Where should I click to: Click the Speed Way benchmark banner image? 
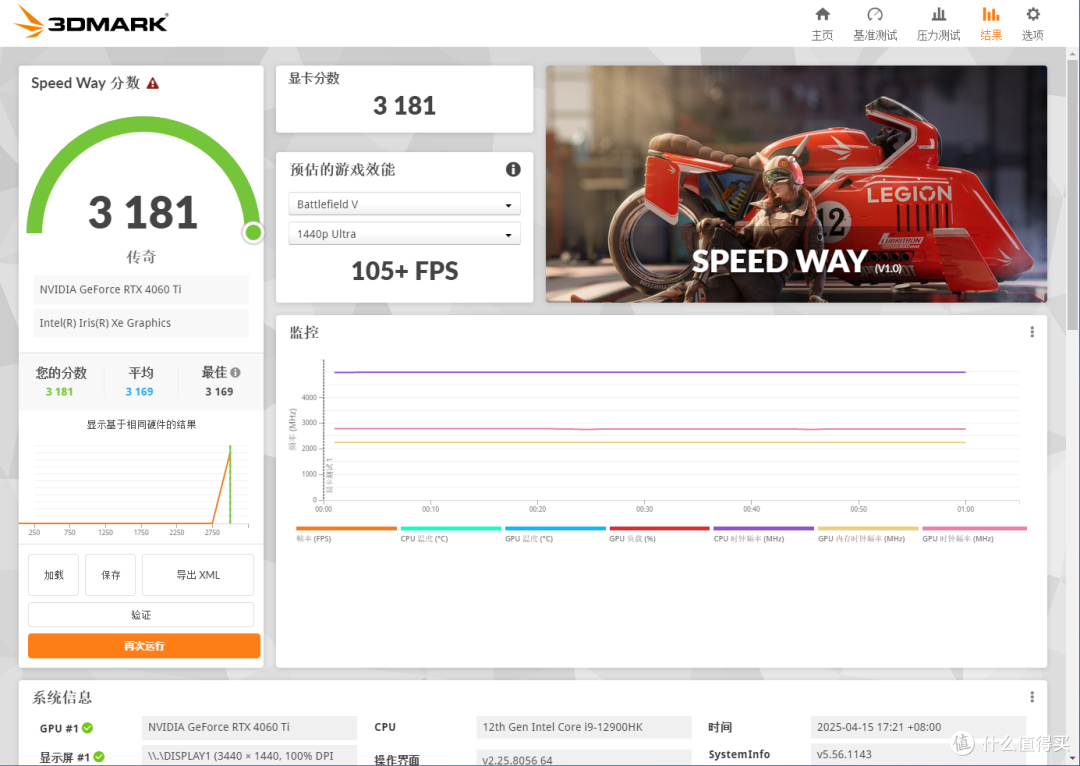pyautogui.click(x=796, y=184)
